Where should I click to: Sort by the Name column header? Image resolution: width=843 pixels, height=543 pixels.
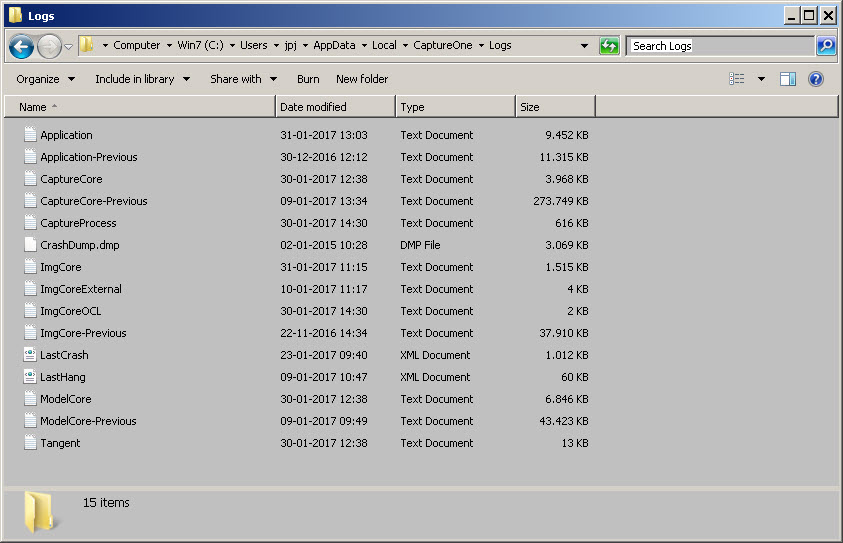(140, 106)
